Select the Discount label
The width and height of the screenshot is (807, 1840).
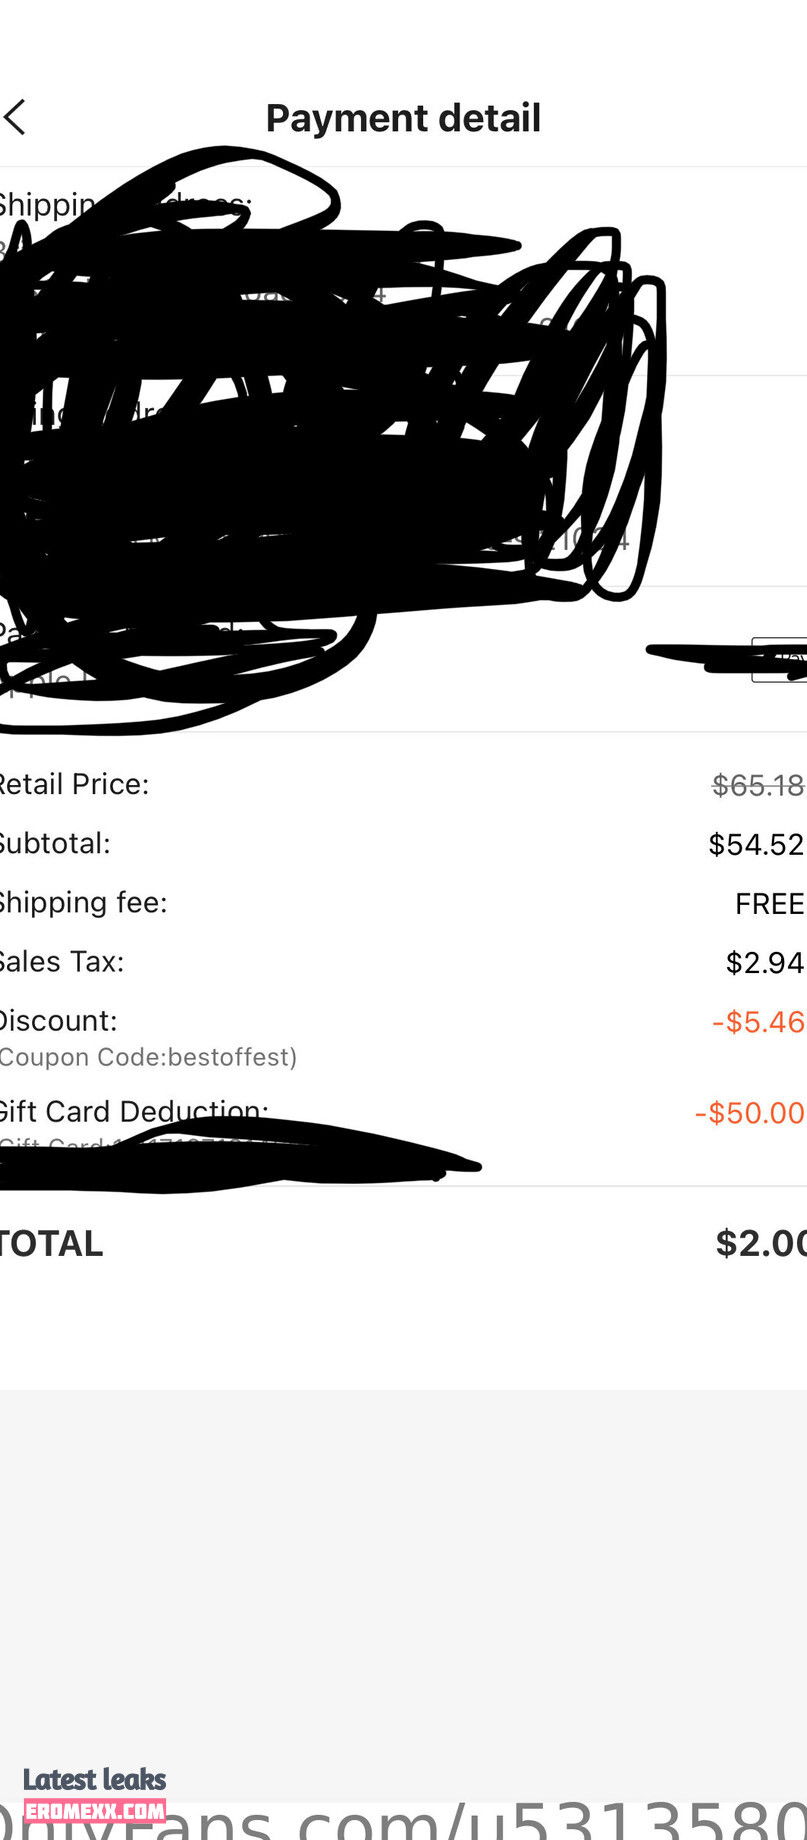(x=58, y=1021)
